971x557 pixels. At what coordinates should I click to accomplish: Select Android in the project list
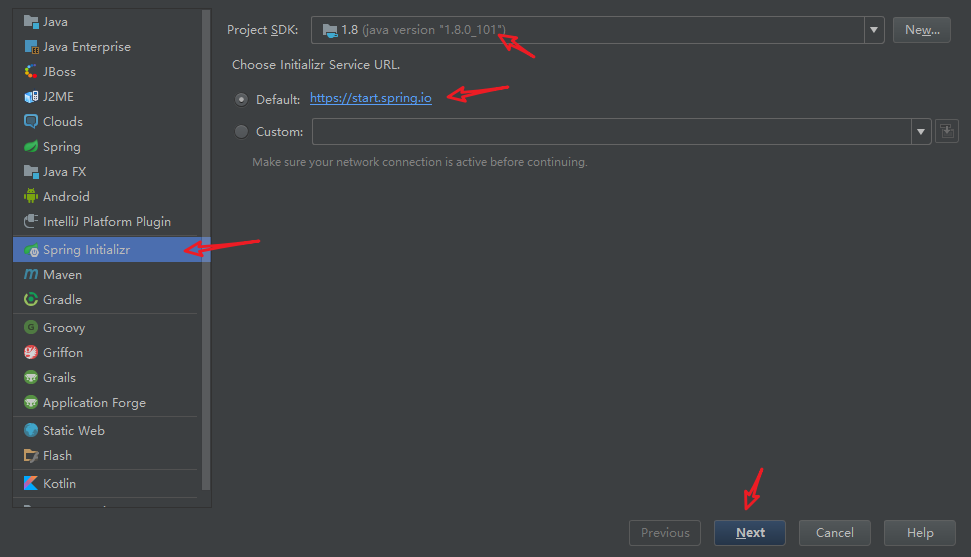pyautogui.click(x=107, y=196)
